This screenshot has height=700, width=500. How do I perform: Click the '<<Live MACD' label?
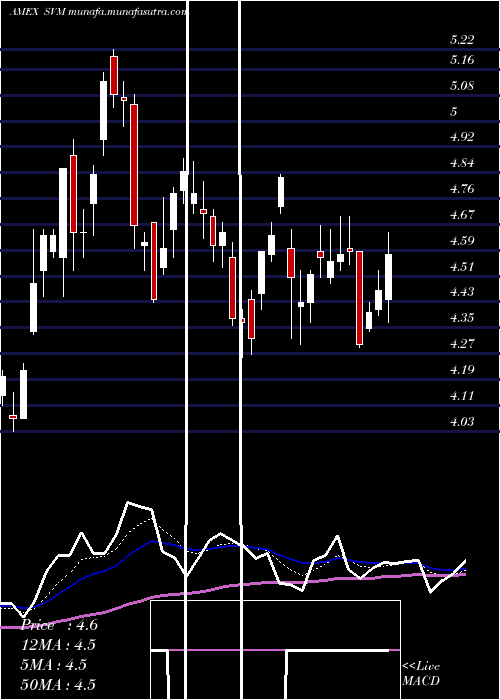coord(421,673)
